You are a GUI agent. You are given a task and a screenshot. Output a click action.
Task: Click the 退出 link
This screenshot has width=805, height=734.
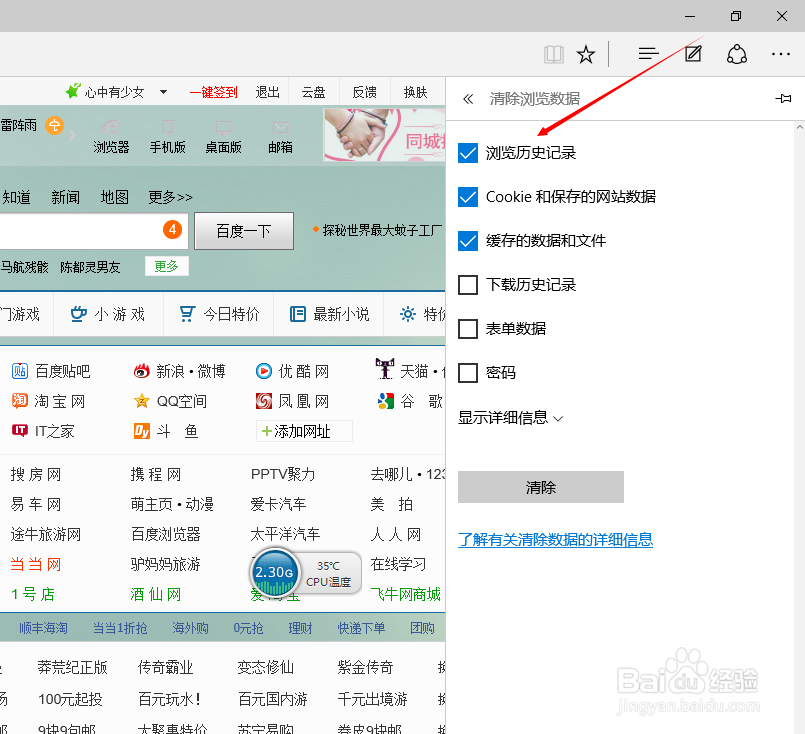tap(267, 92)
